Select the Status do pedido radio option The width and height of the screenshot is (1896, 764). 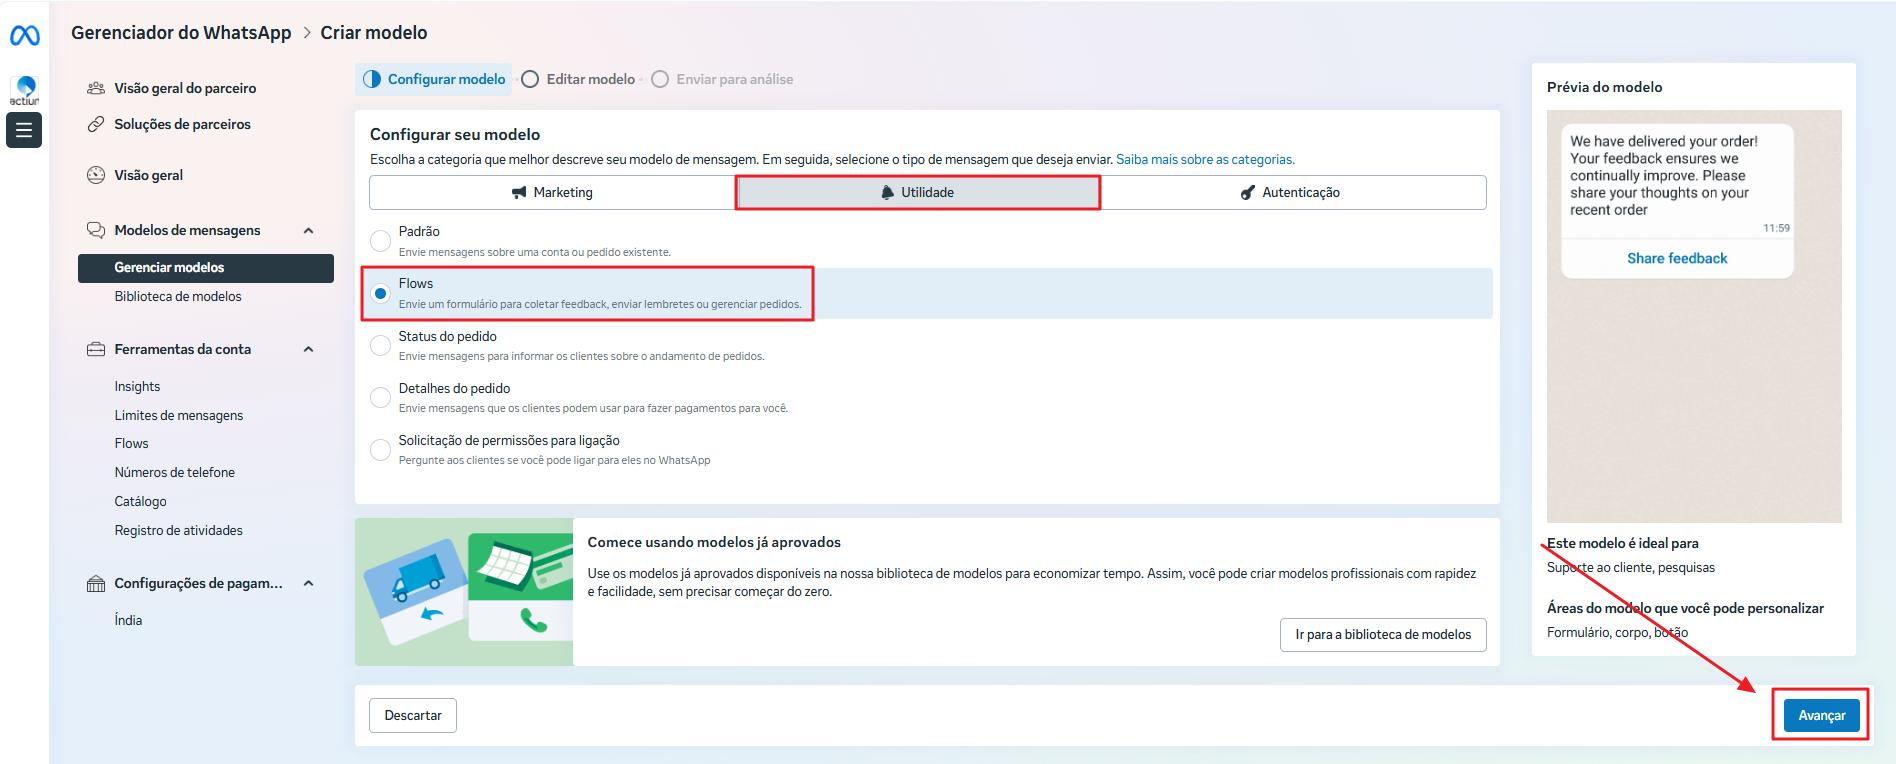coord(380,345)
